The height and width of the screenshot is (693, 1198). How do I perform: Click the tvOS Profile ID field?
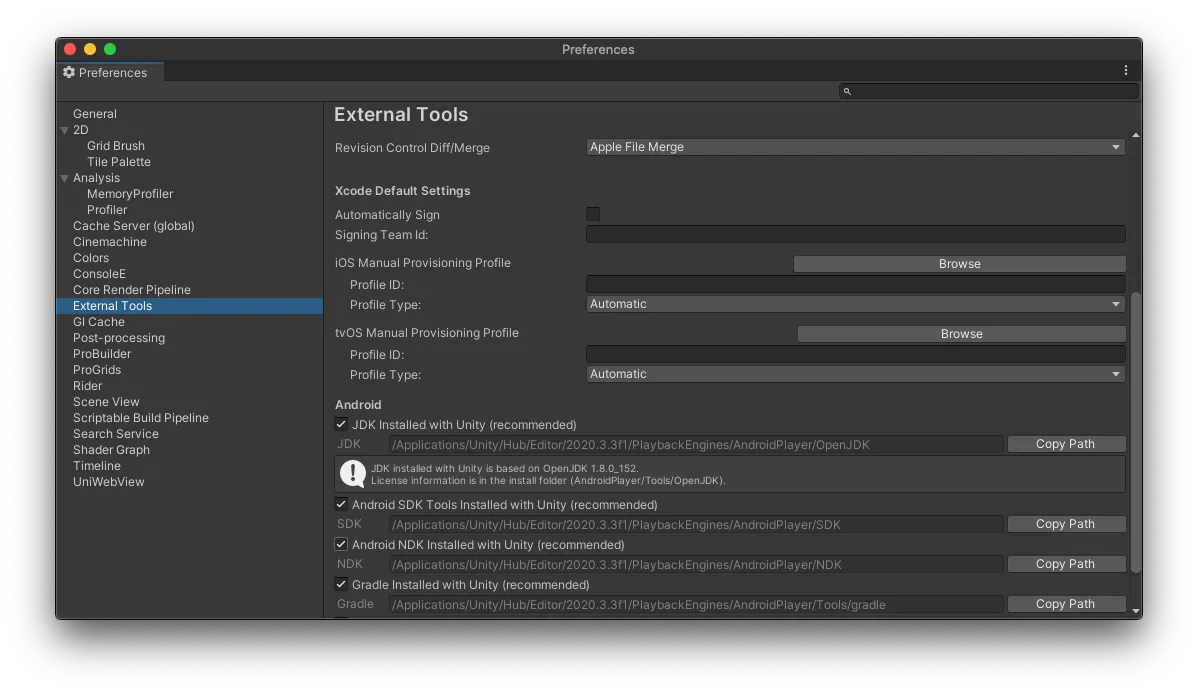pos(856,355)
